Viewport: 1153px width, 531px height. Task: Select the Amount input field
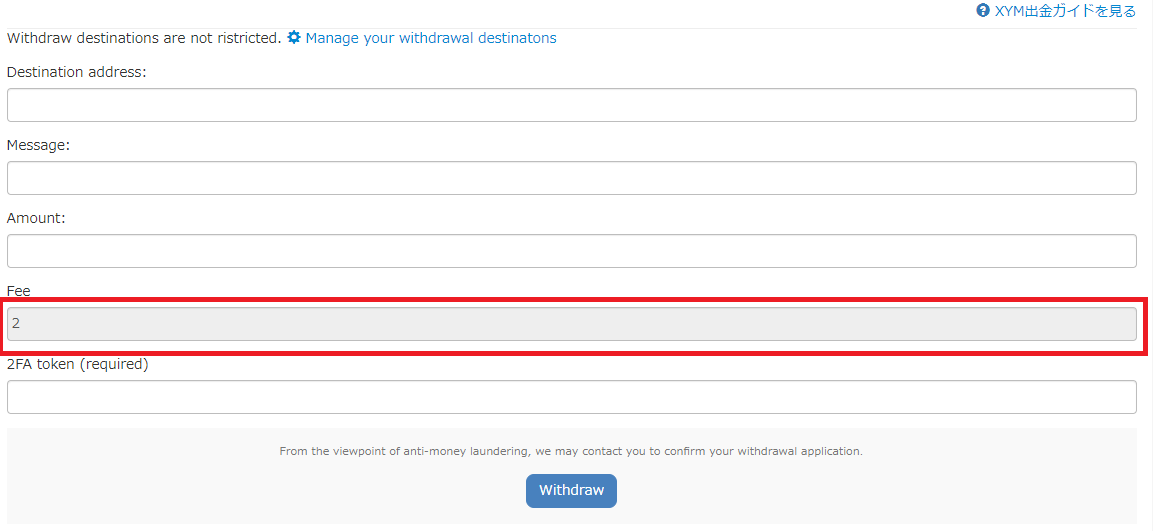pyautogui.click(x=571, y=251)
